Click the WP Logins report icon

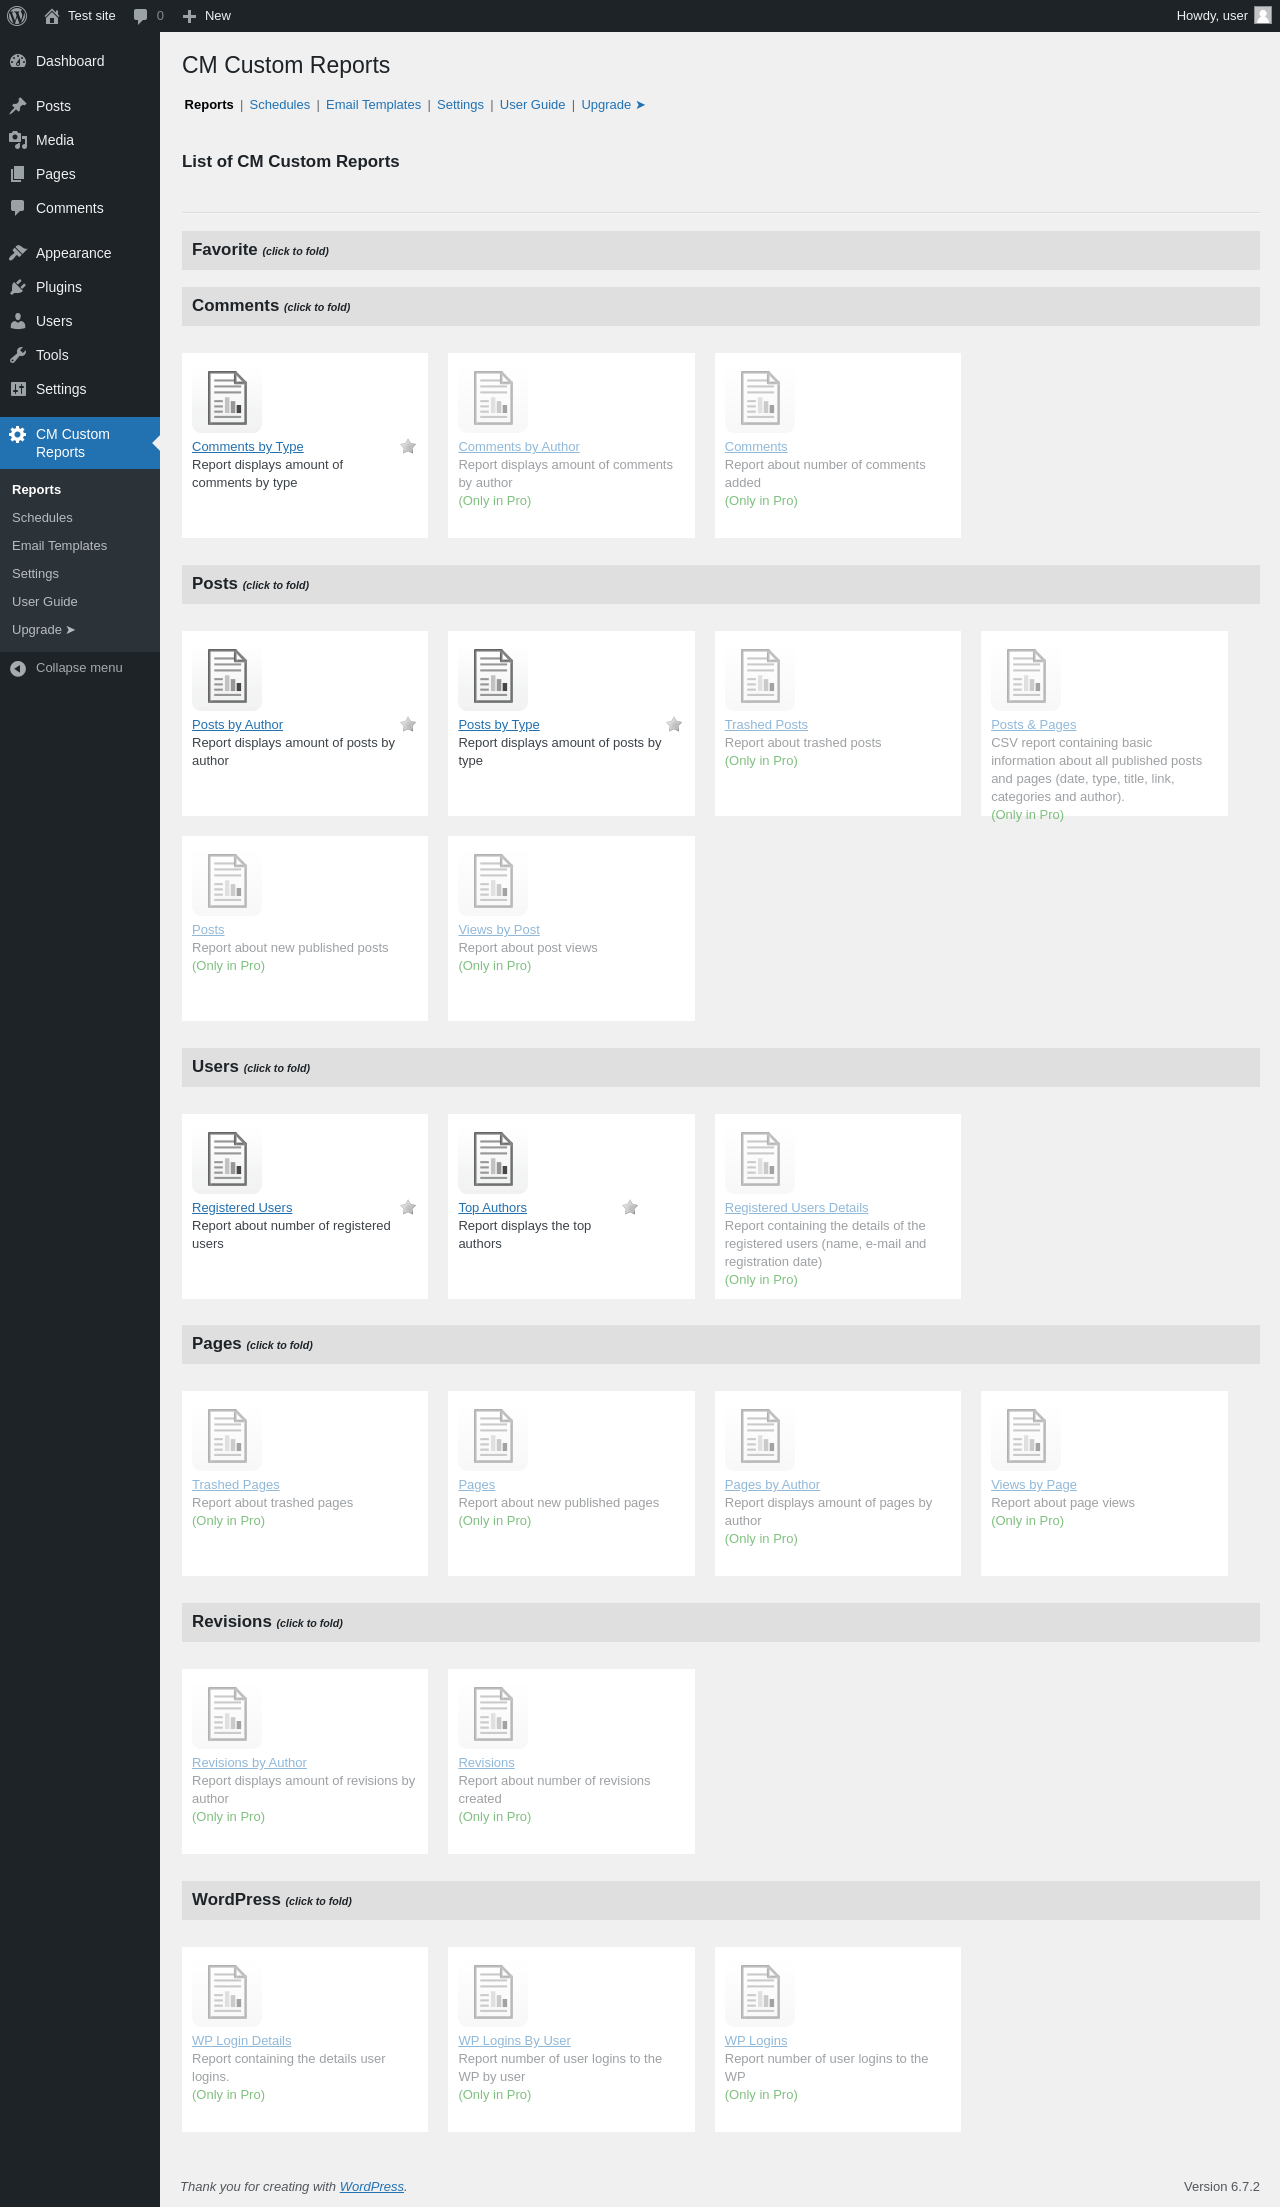point(760,1992)
